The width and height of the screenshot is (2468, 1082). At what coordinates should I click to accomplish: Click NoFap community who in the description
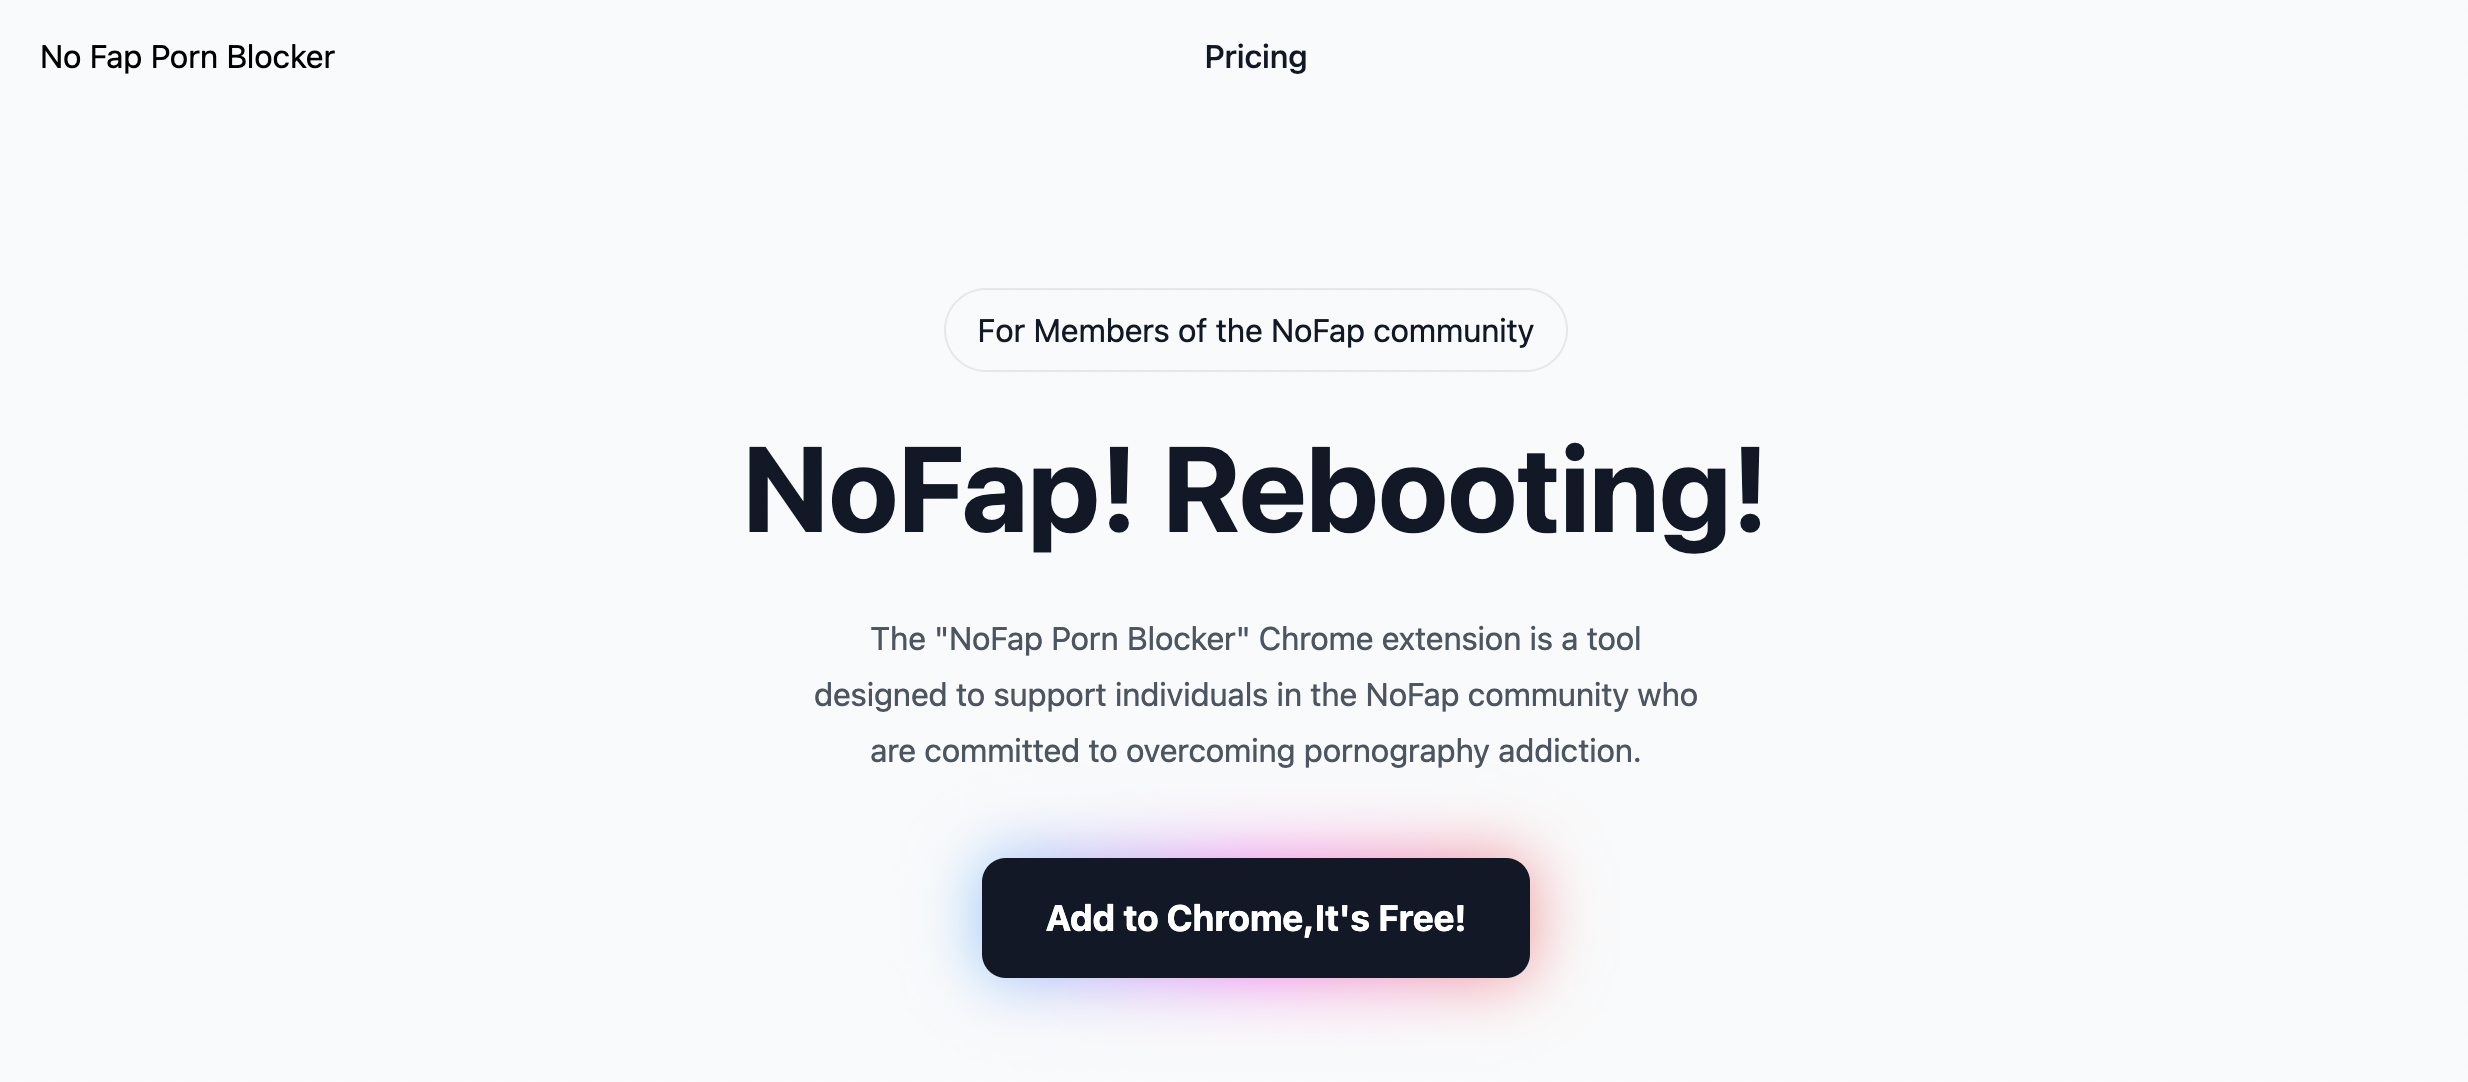pos(1531,695)
